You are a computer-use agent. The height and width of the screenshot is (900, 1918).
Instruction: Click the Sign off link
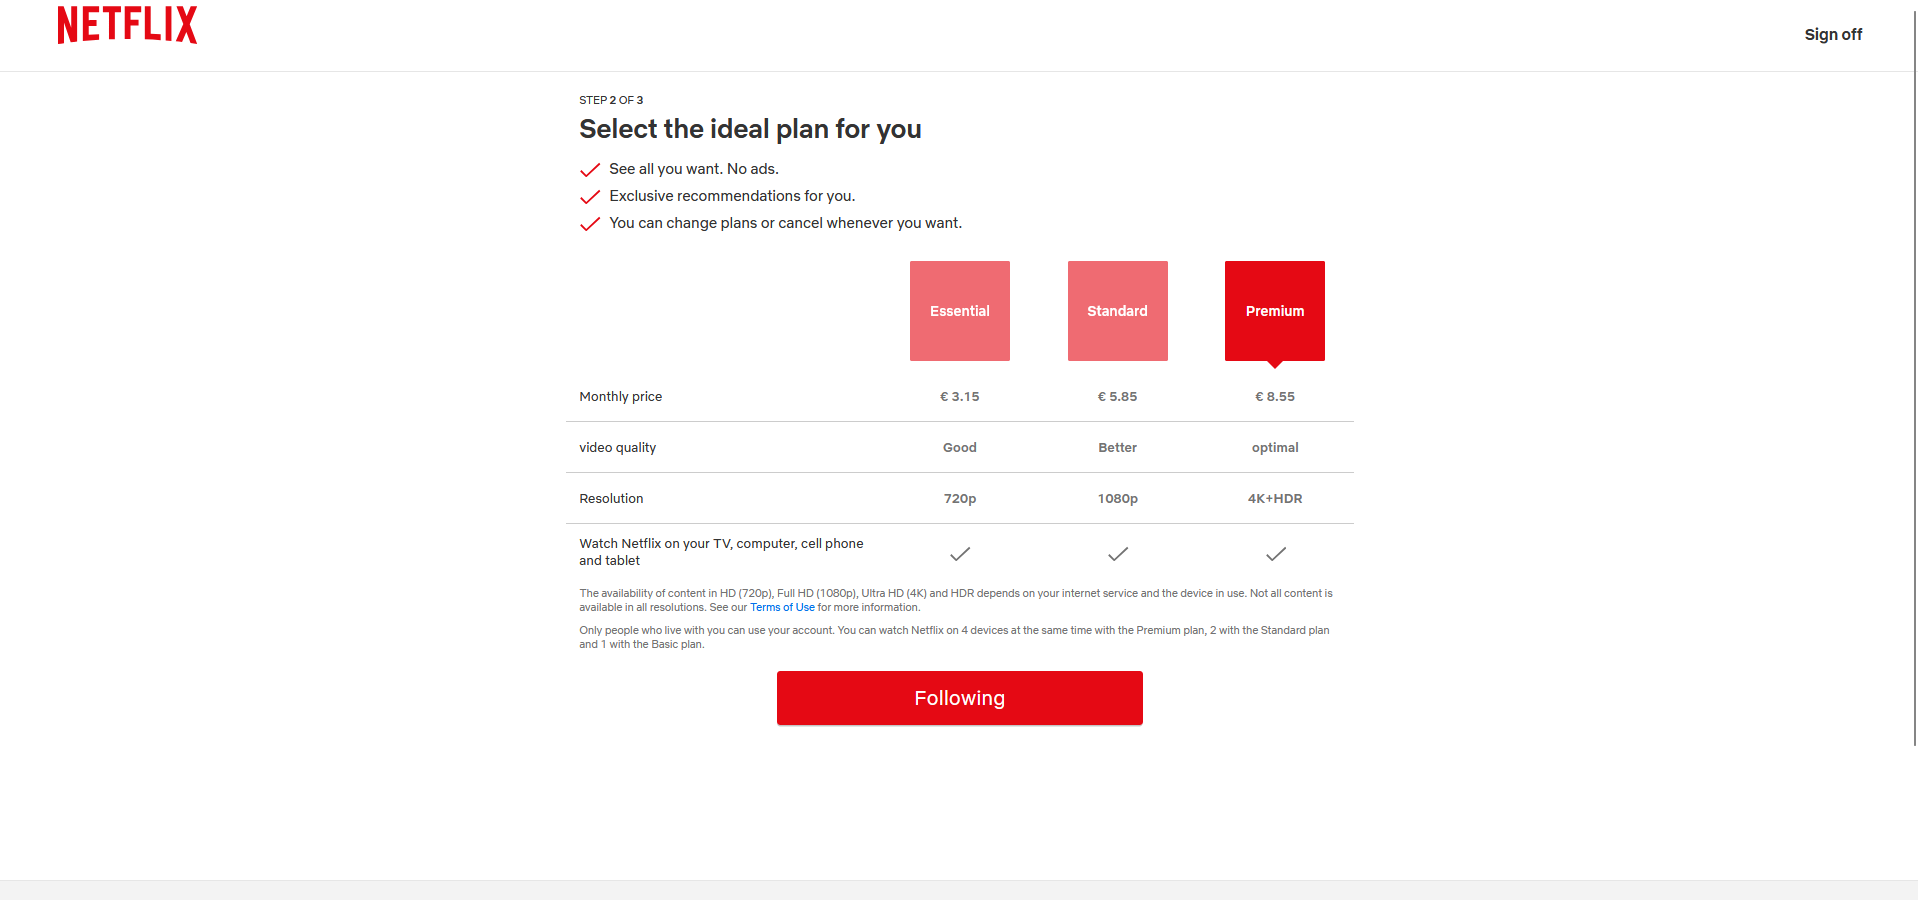tap(1833, 35)
